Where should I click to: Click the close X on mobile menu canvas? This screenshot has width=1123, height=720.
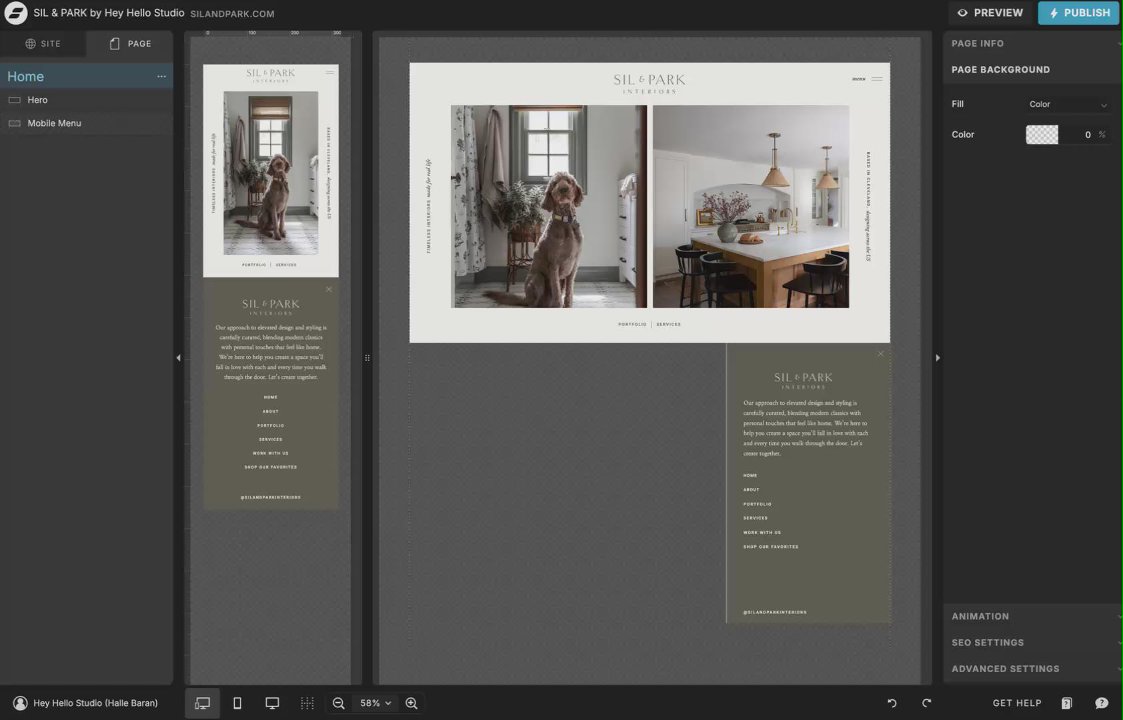[x=329, y=289]
